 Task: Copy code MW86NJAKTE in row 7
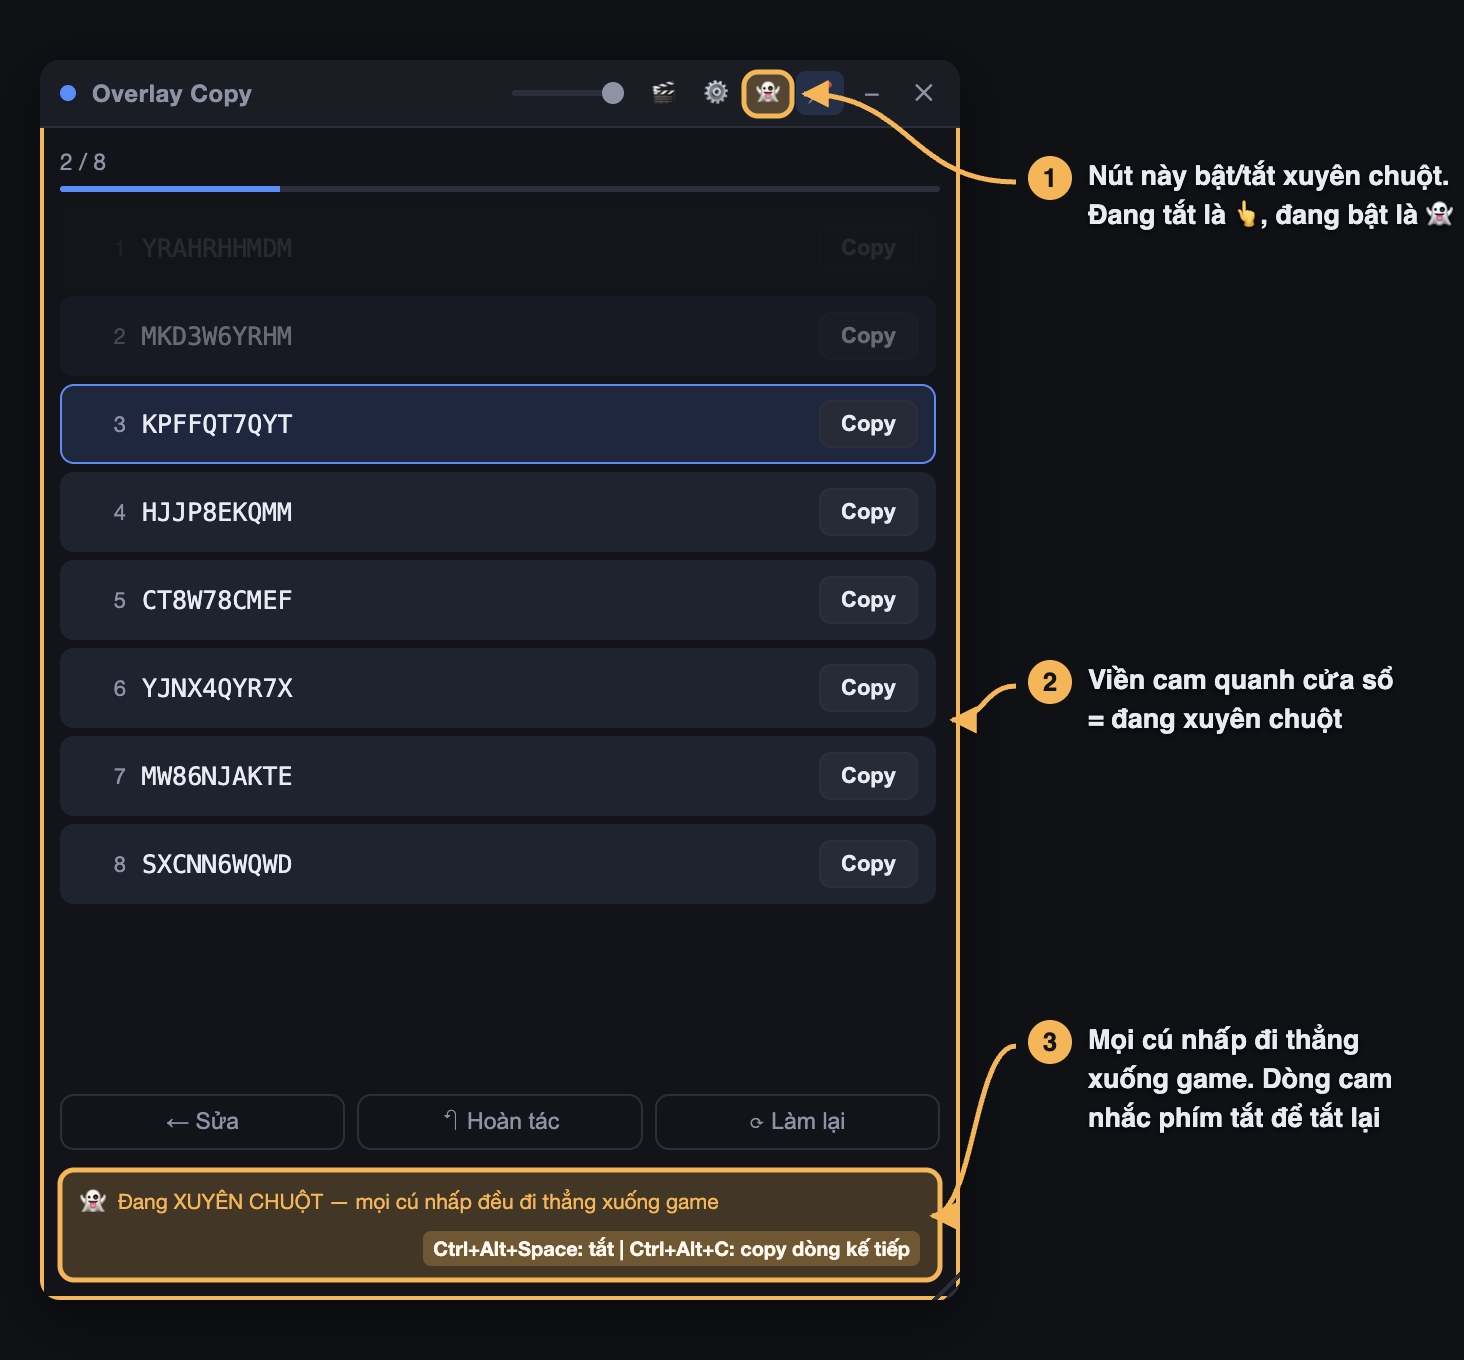(868, 776)
